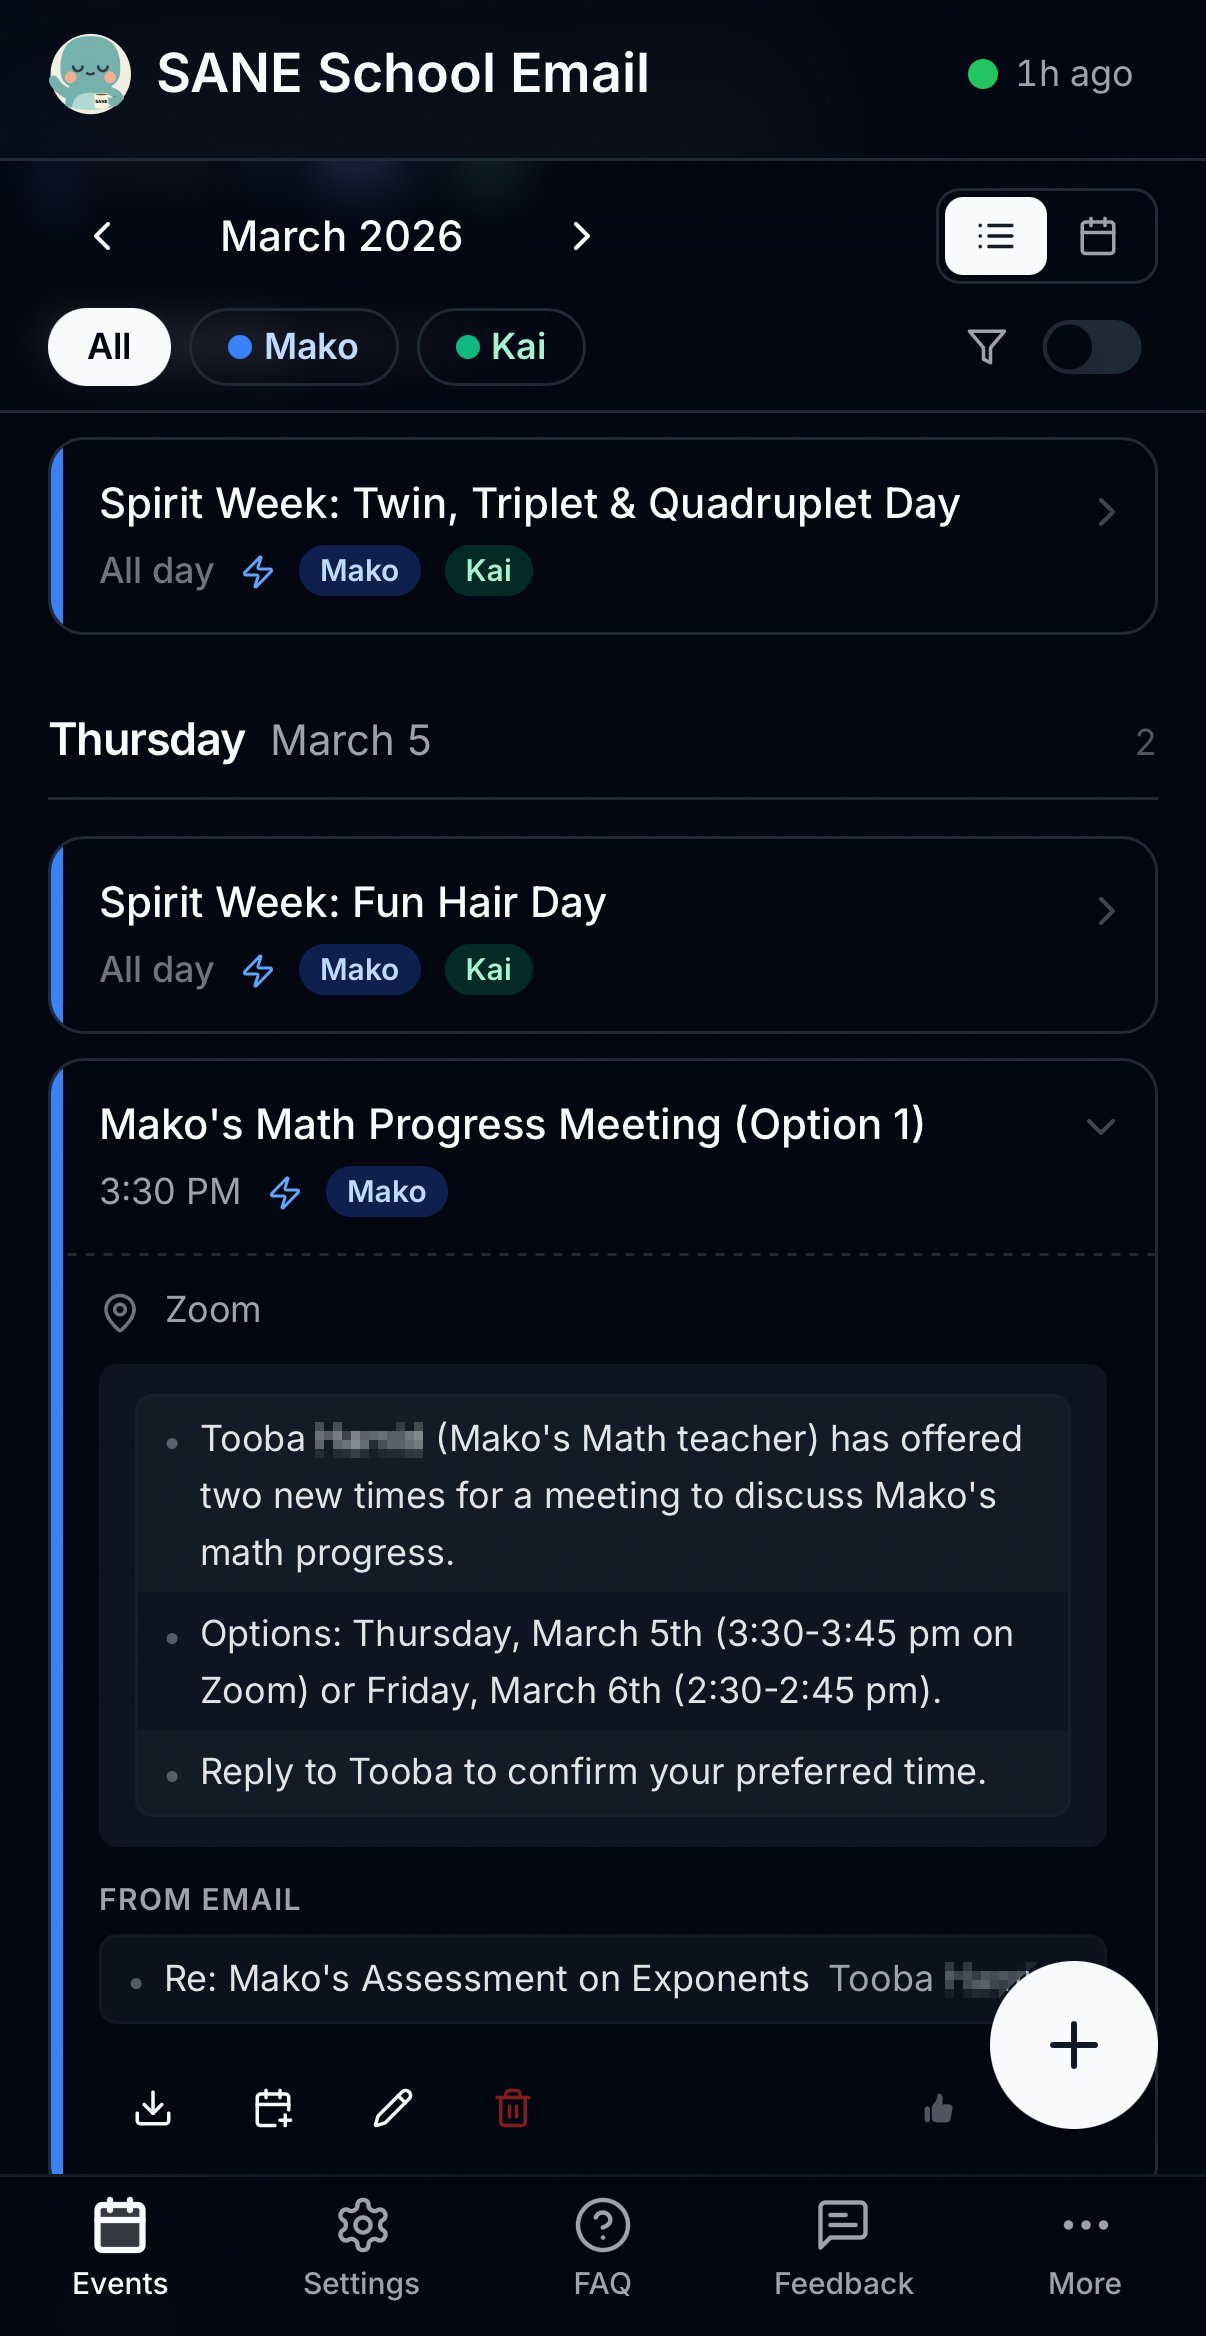Switch to calendar view icon
1206x2336 pixels.
(1097, 237)
